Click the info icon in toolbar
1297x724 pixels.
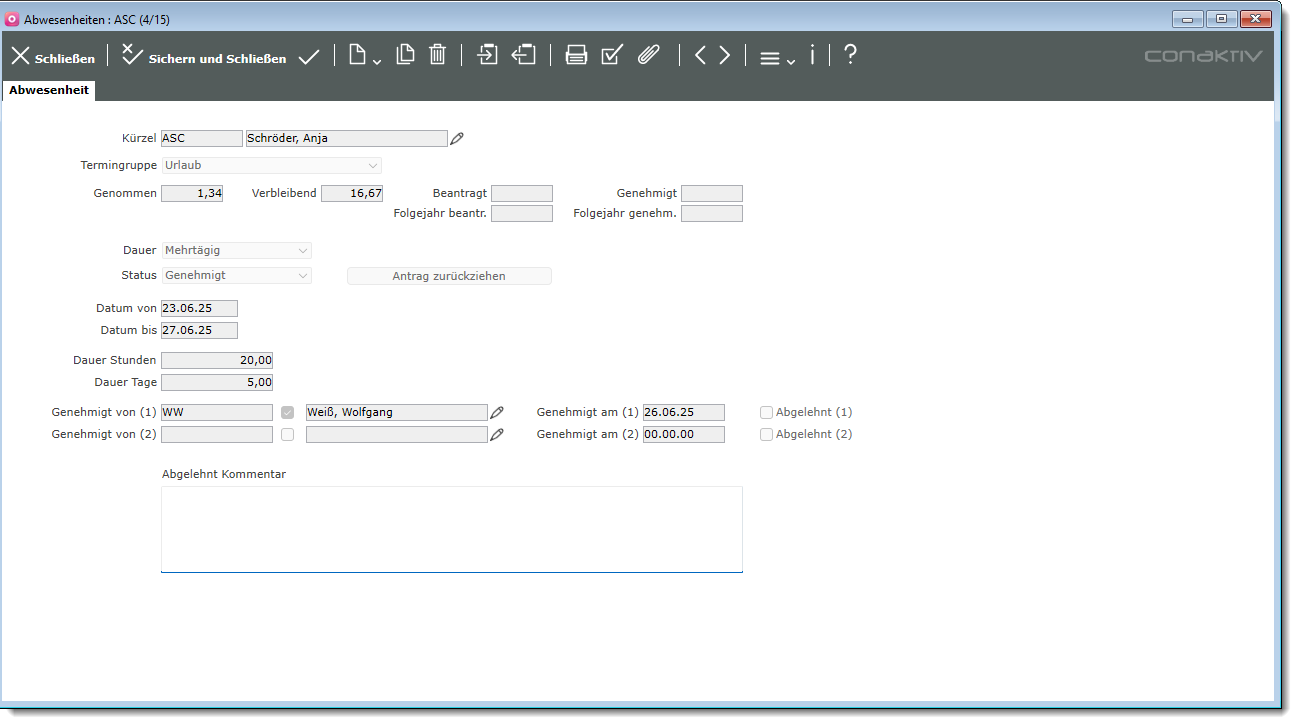point(812,55)
